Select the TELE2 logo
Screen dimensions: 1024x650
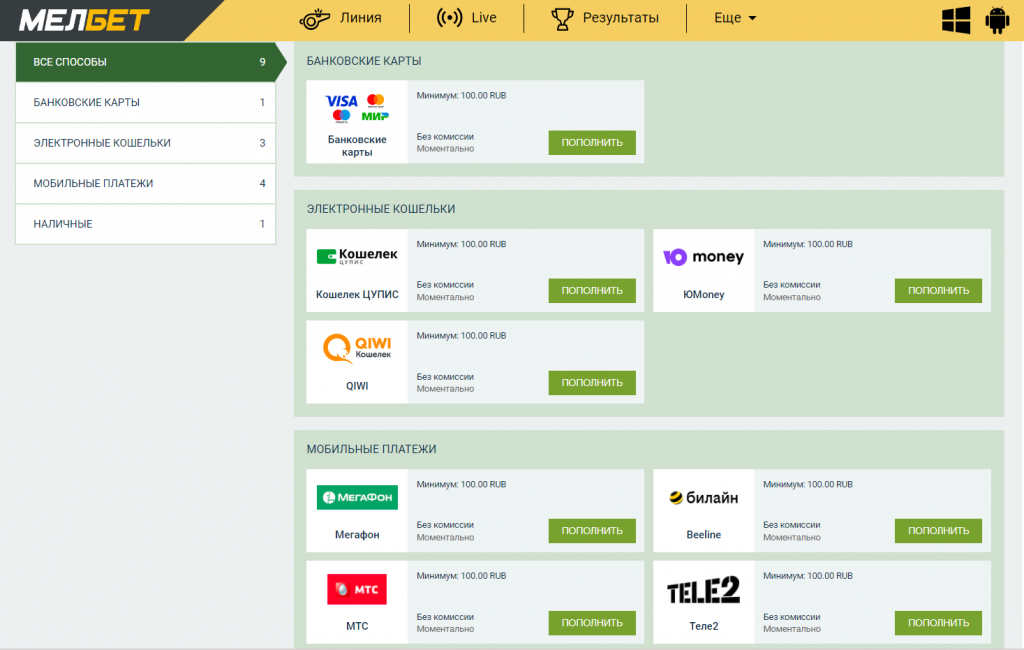coord(703,589)
